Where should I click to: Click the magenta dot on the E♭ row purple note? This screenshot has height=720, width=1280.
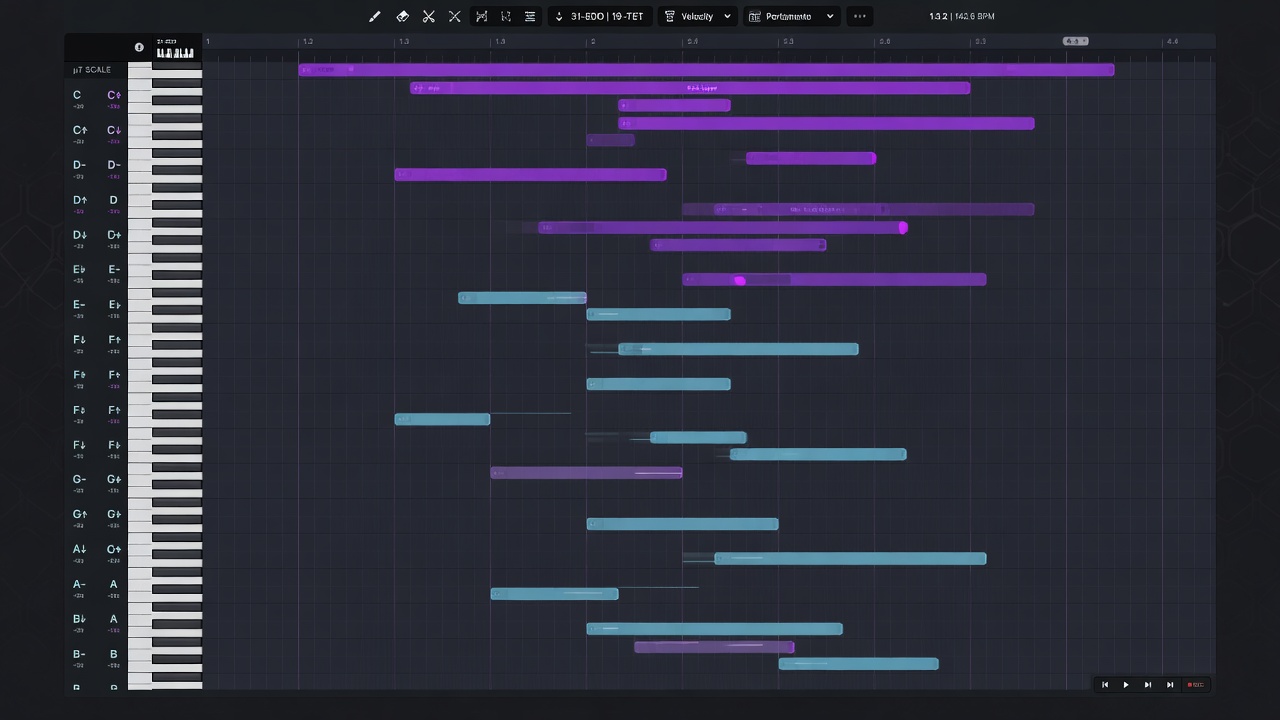pyautogui.click(x=740, y=281)
